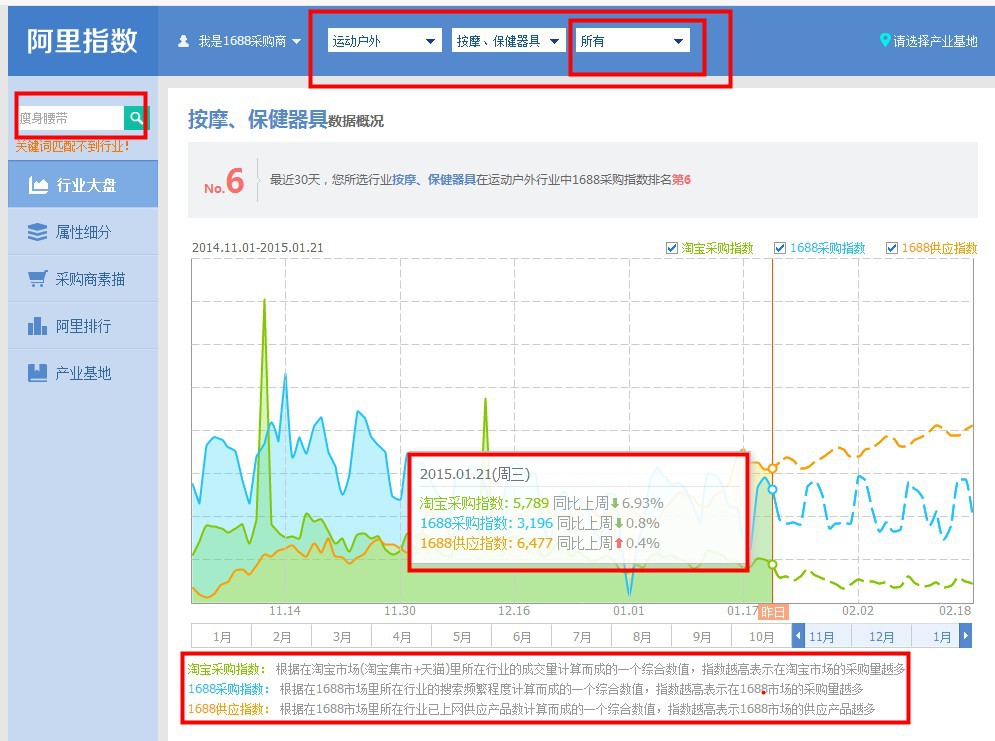The width and height of the screenshot is (995, 741).
Task: Select 10月 on the month timeline
Action: [x=761, y=636]
